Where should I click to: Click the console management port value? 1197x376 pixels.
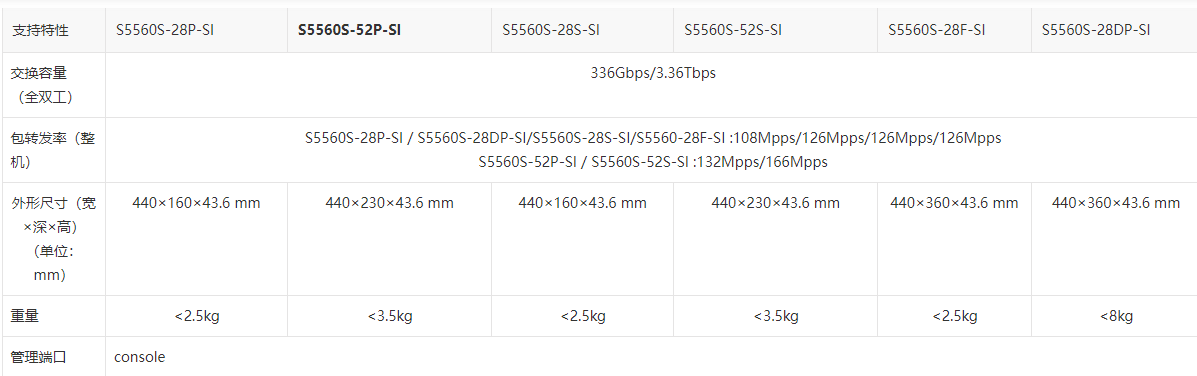pyautogui.click(x=140, y=357)
